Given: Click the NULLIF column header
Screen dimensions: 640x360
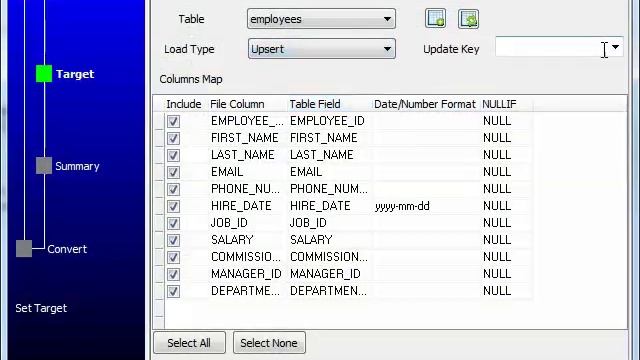Looking at the screenshot, I should [499, 104].
